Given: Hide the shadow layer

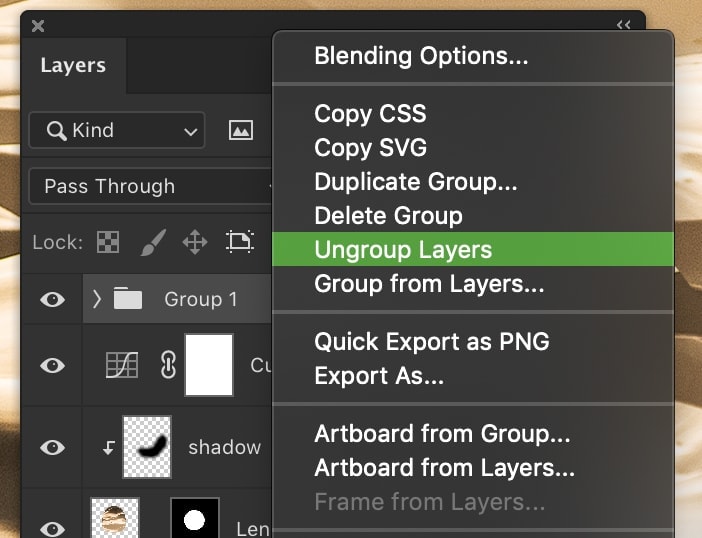Looking at the screenshot, I should (x=52, y=447).
